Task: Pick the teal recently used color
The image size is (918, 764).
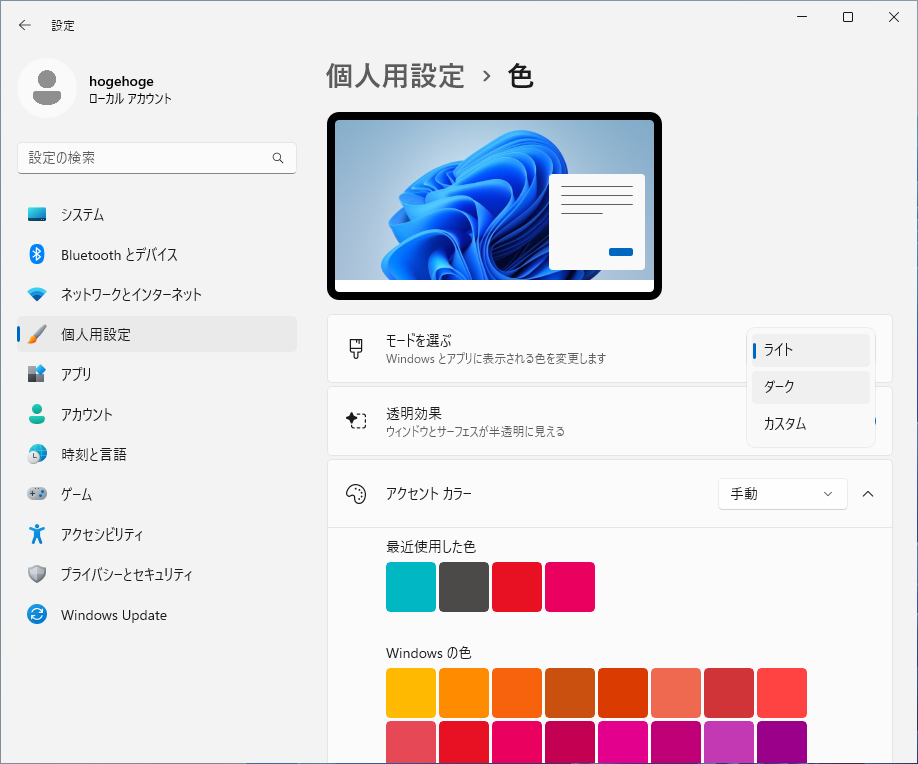Action: pos(411,587)
